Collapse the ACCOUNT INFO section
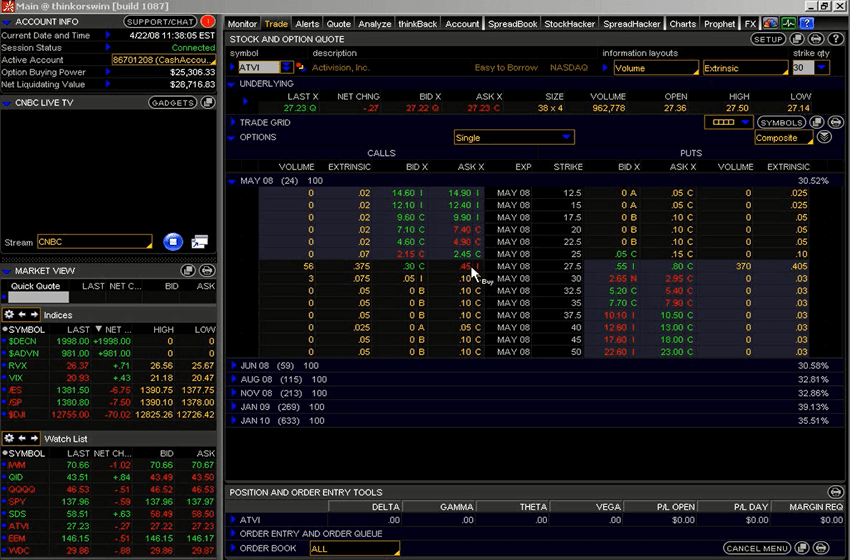This screenshot has width=850, height=560. tap(7, 22)
